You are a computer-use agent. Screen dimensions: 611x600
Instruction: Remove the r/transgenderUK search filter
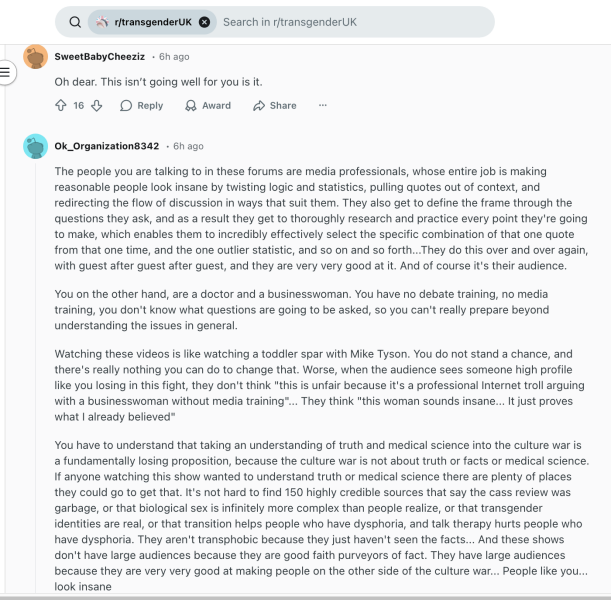point(204,22)
